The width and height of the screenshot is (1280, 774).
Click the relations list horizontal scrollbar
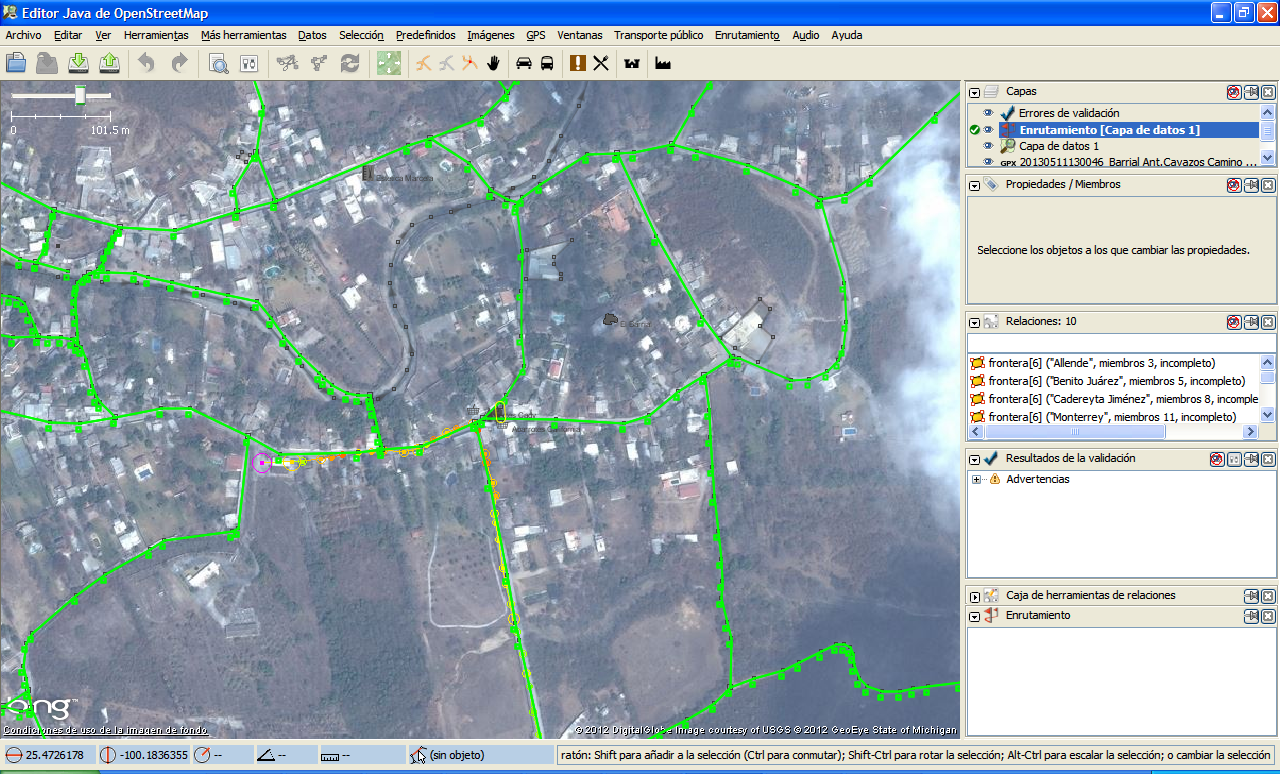coord(1075,432)
